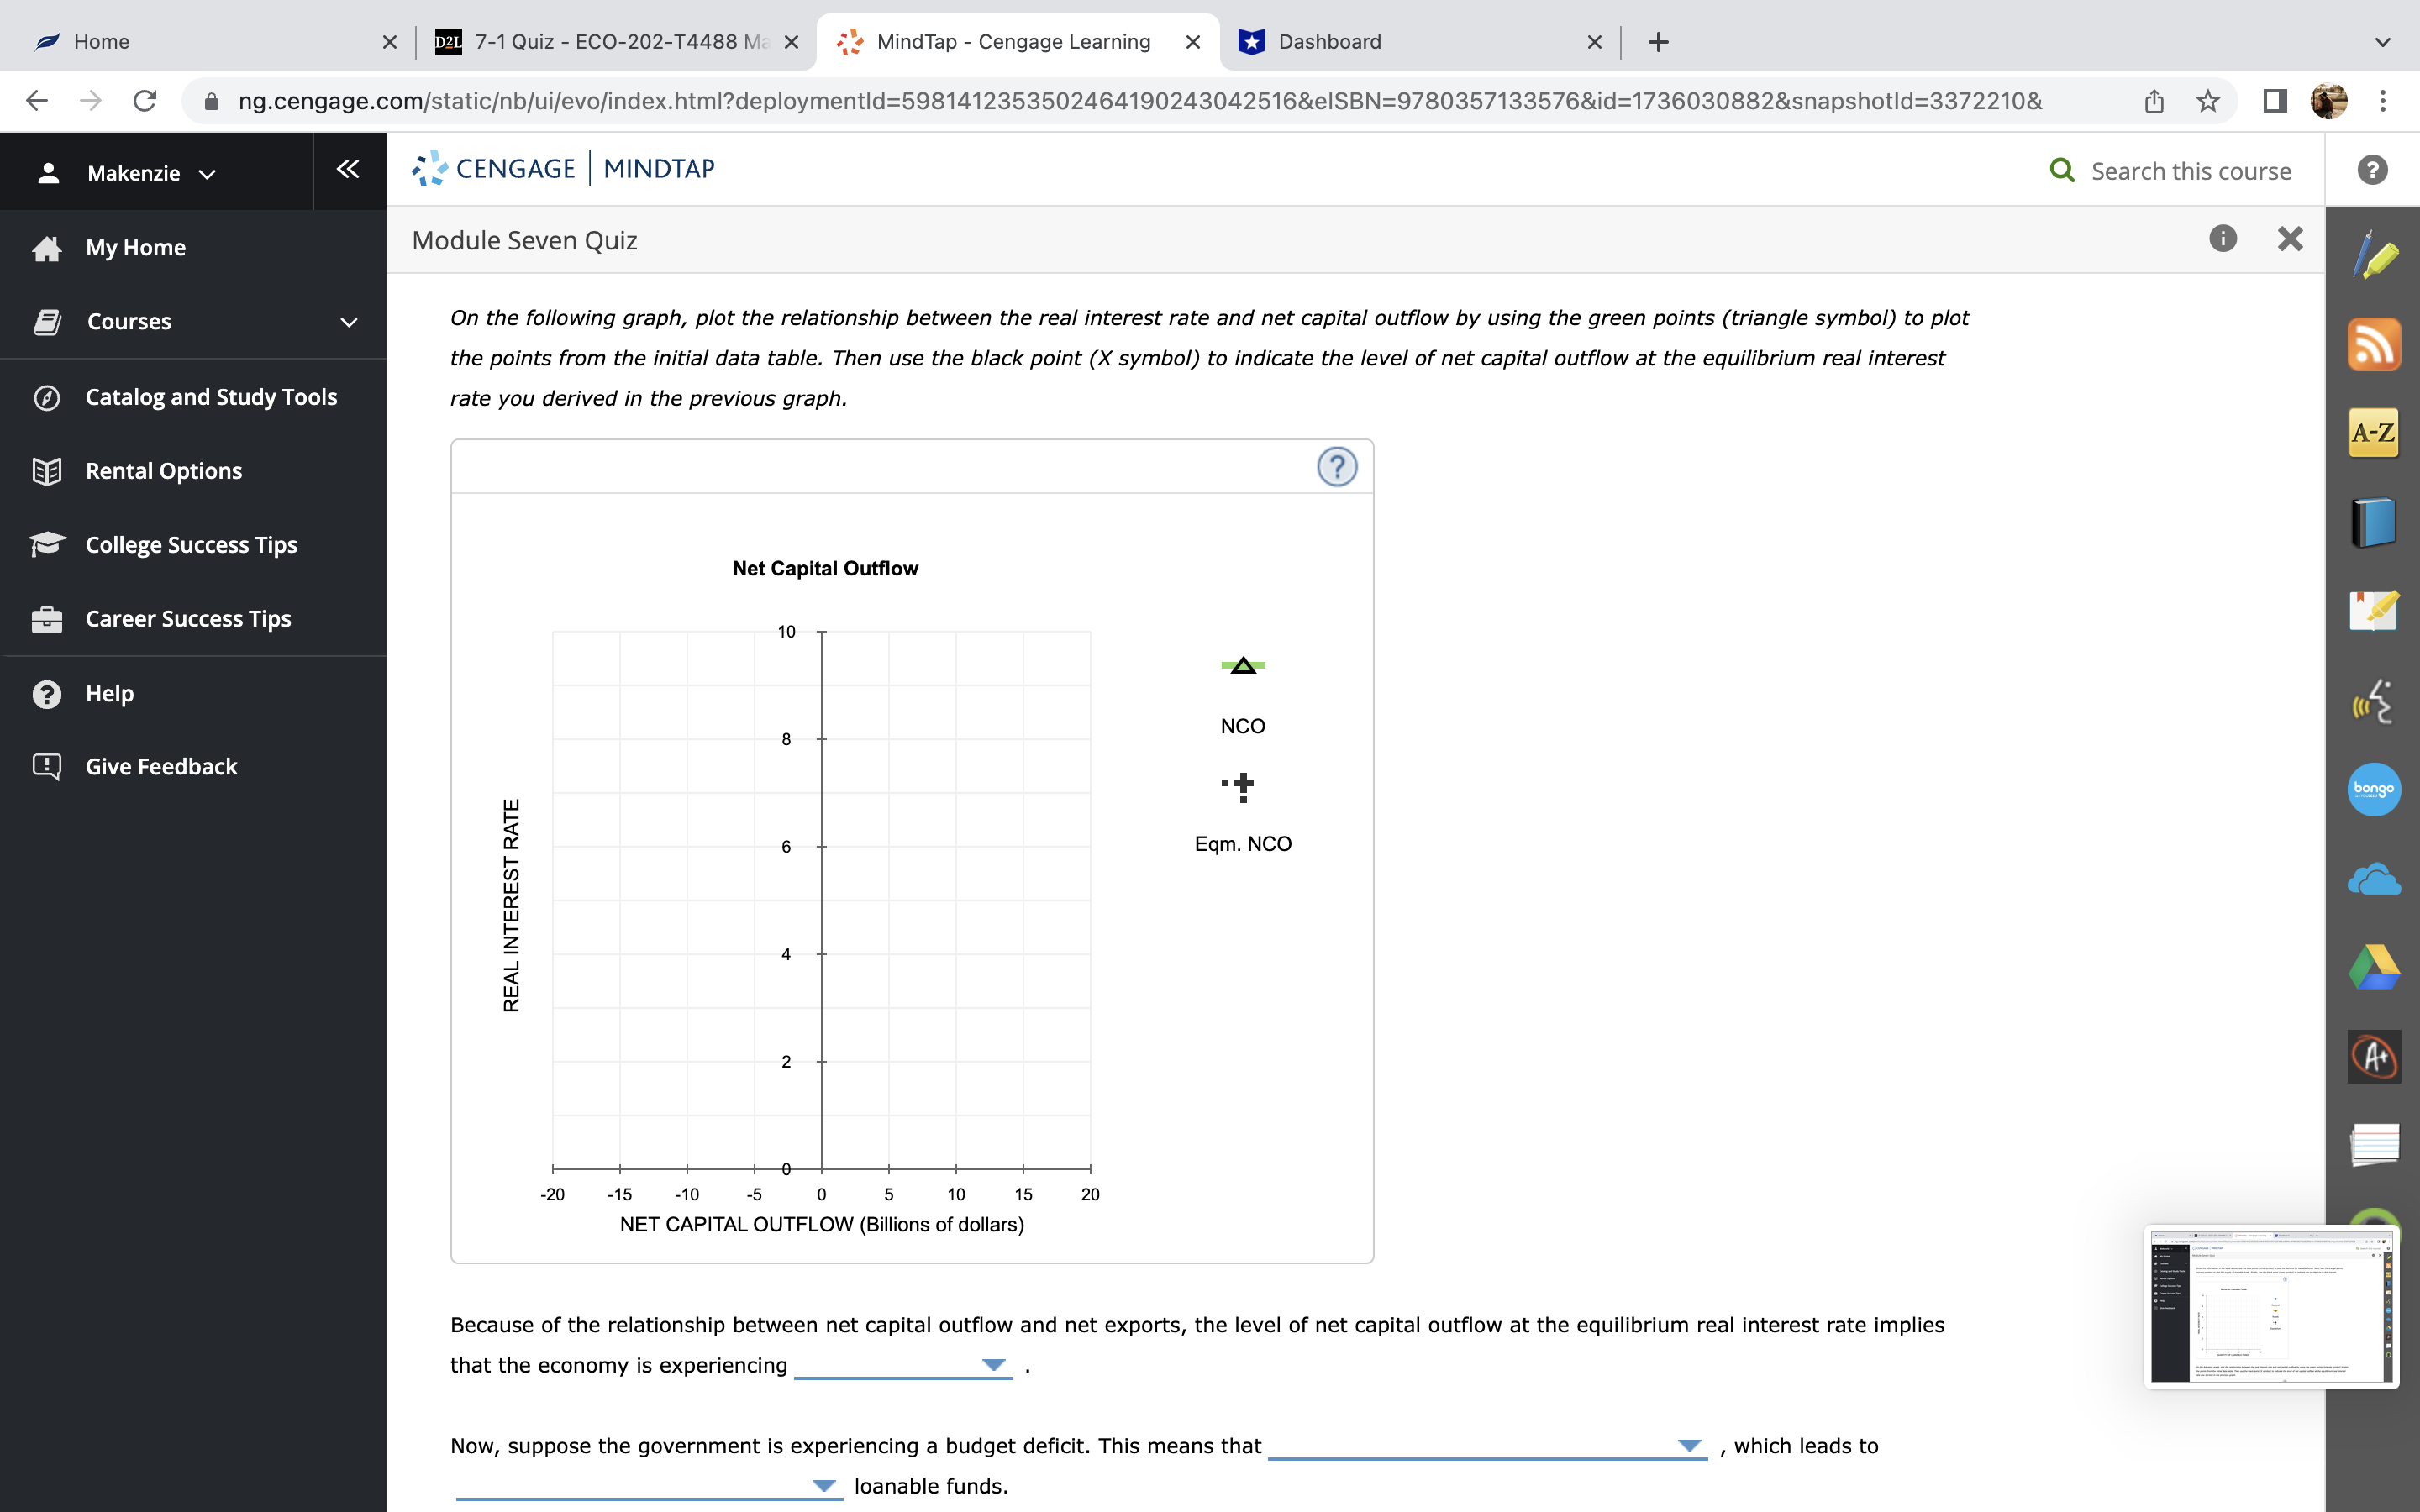Screen dimensions: 2420x1512
Task: Open the Bongo video assignment app
Action: [2374, 789]
